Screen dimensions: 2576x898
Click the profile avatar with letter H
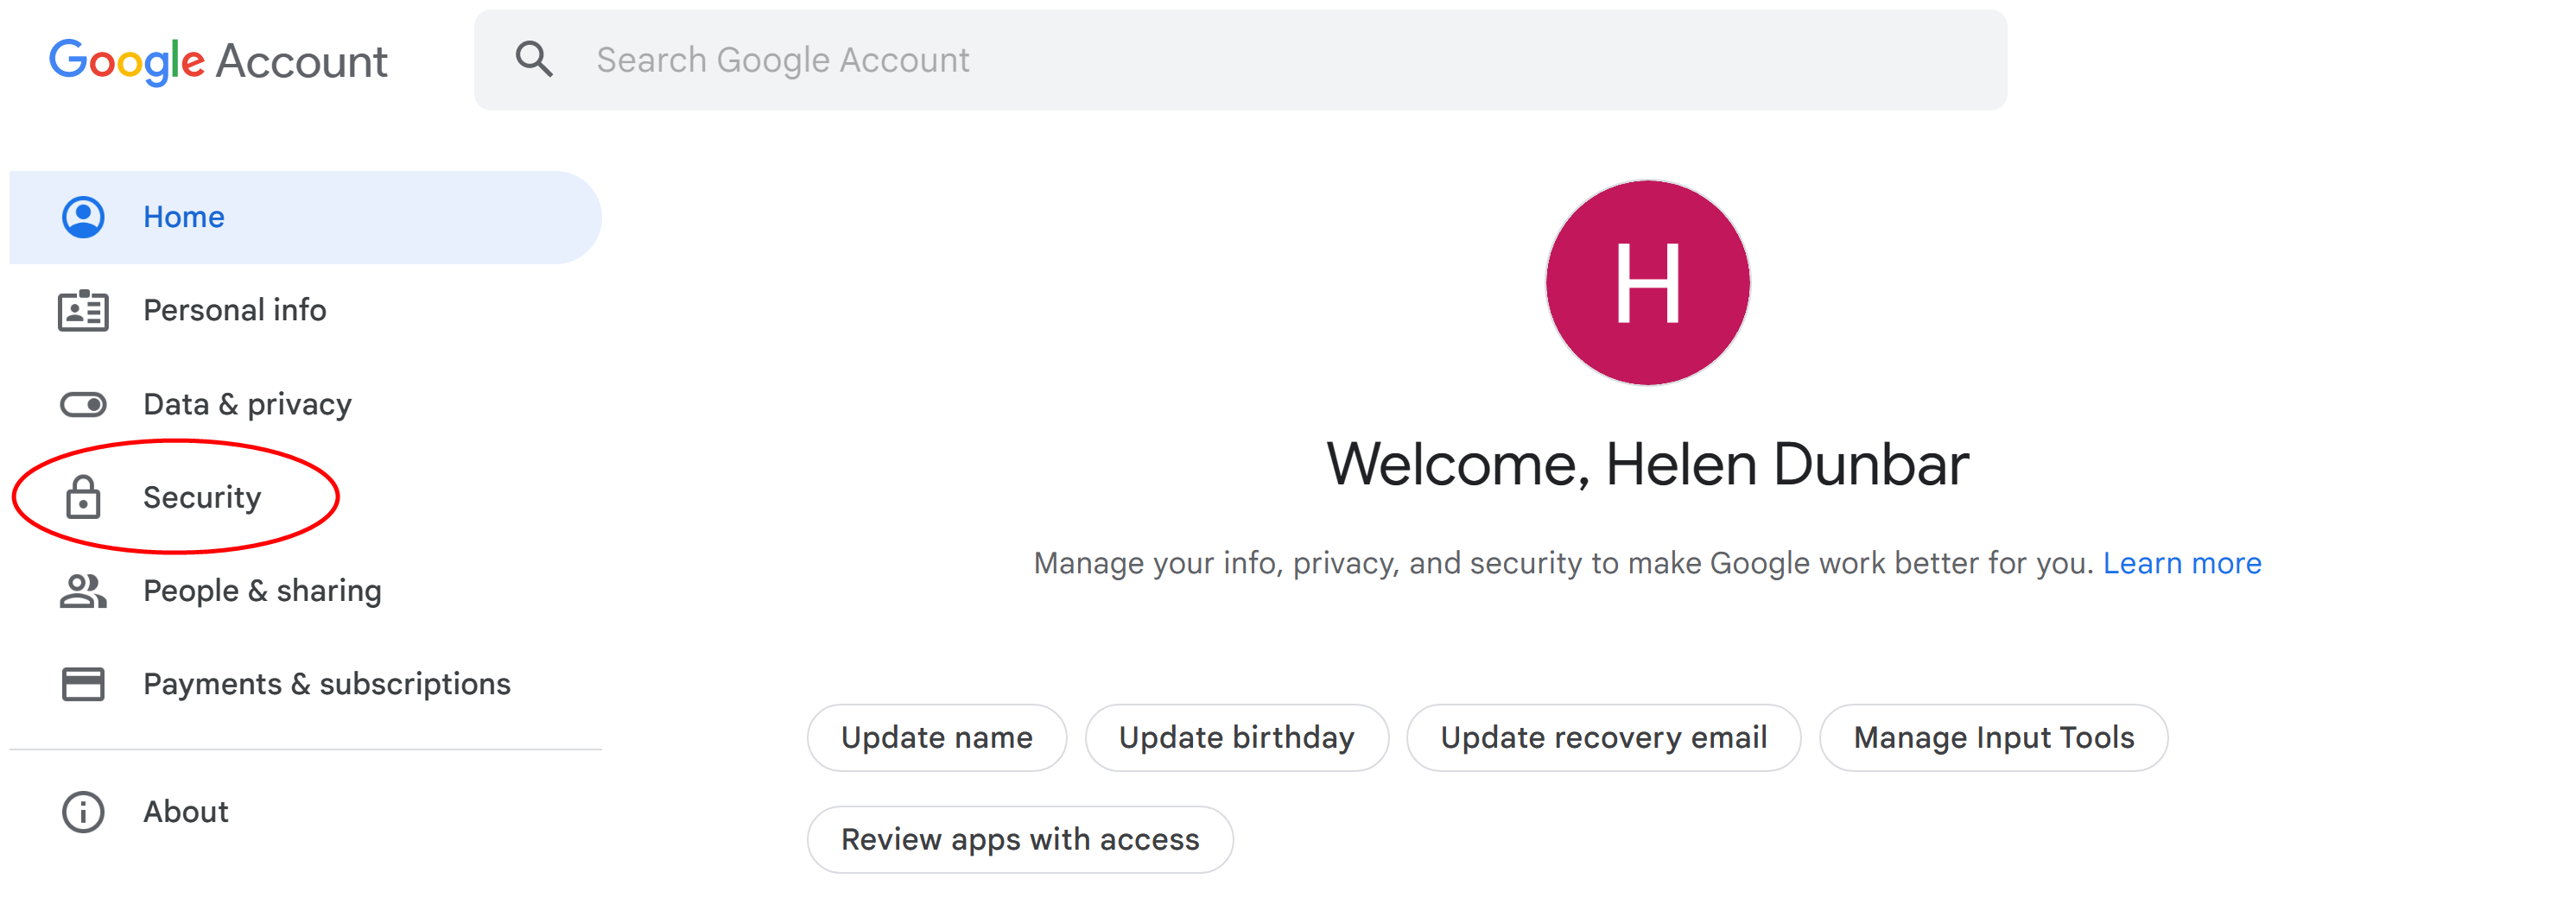click(1647, 283)
